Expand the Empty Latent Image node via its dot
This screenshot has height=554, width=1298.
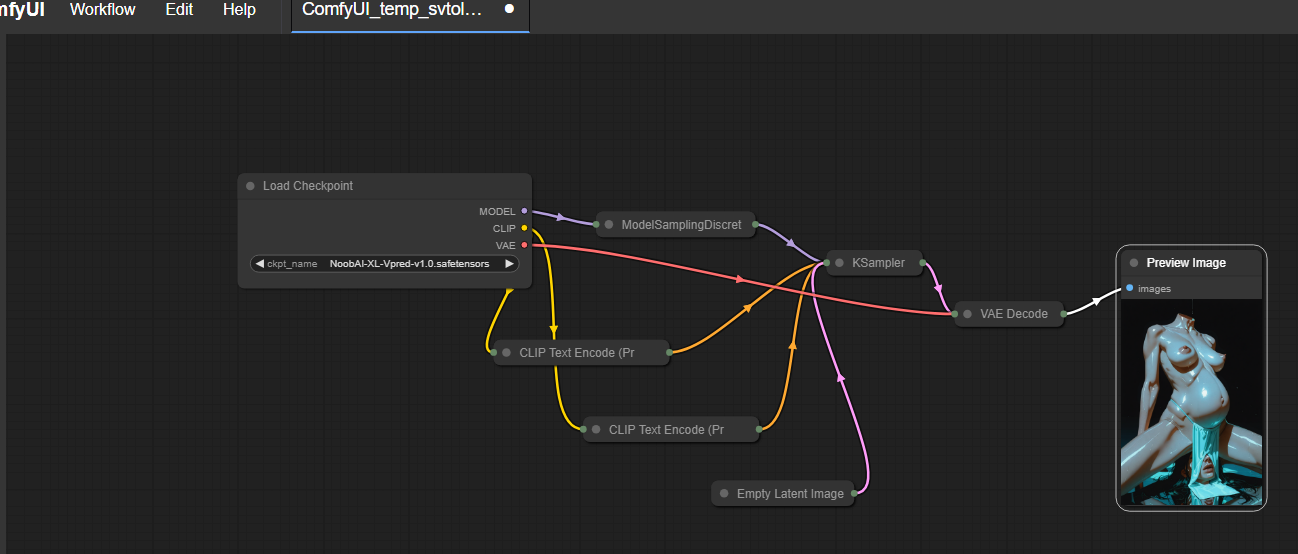click(723, 494)
